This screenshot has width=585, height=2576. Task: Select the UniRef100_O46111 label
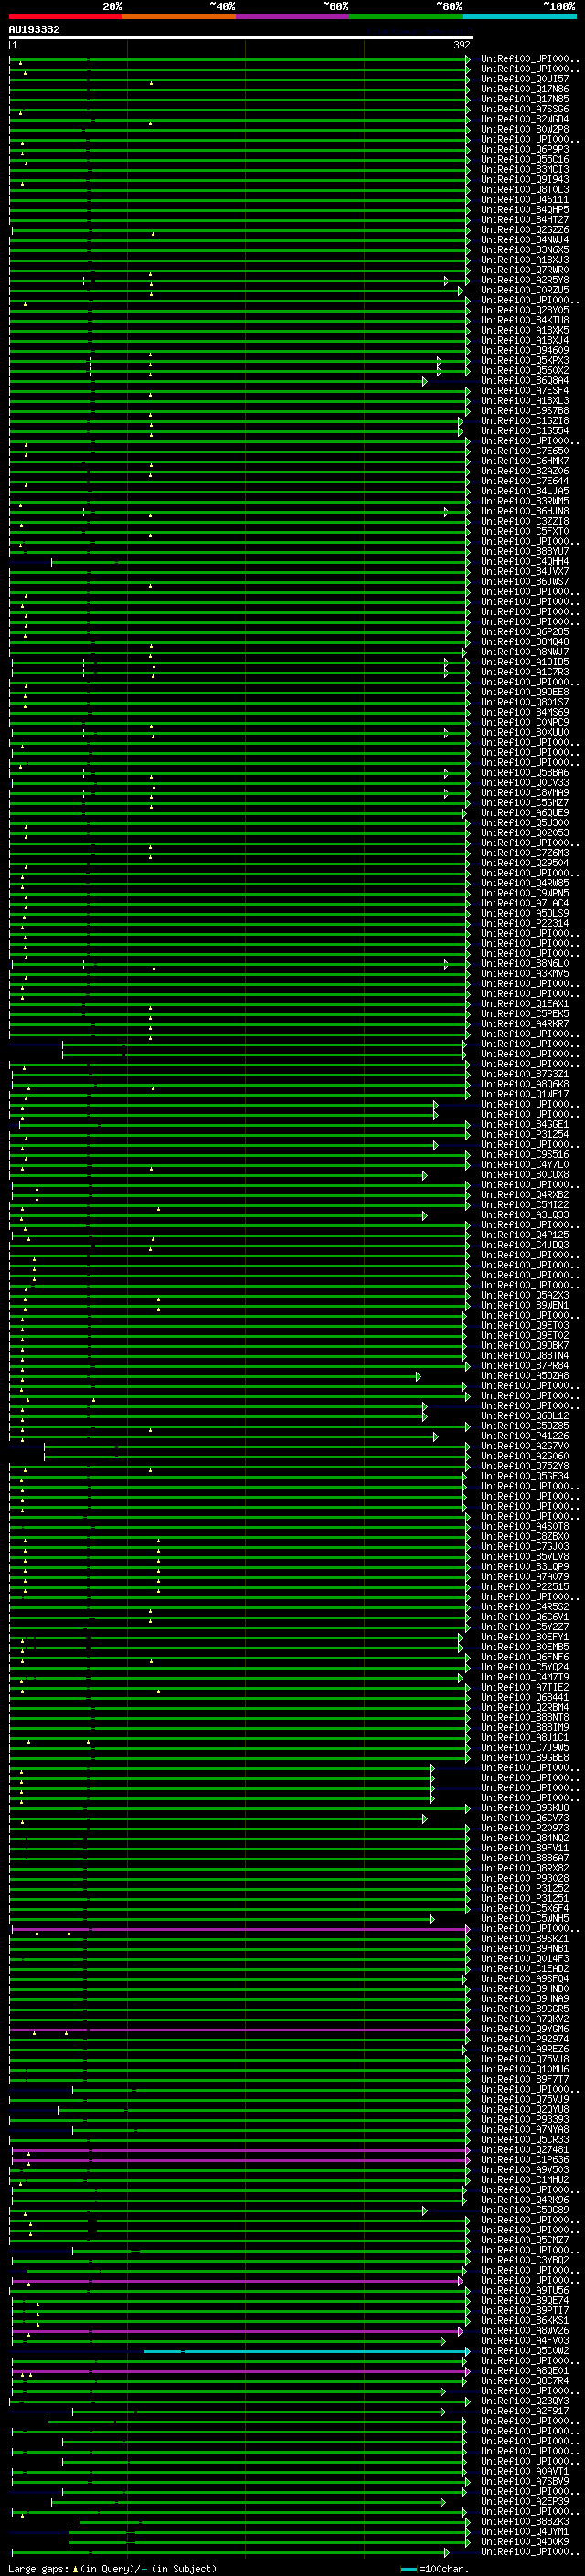(x=525, y=199)
